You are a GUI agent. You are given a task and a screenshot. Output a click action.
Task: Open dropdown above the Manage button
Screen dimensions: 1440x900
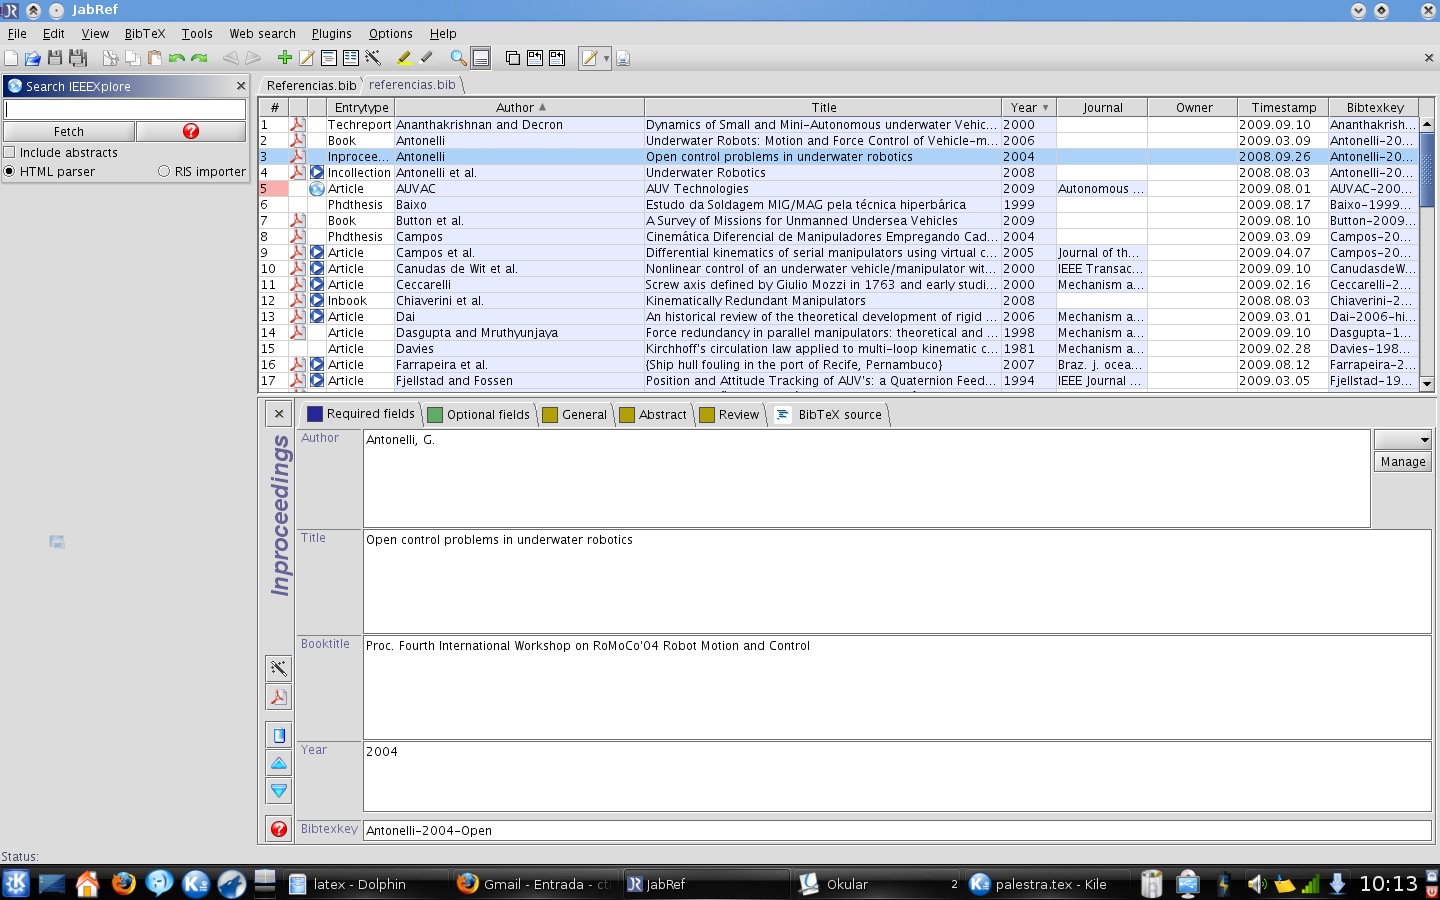tap(1403, 439)
